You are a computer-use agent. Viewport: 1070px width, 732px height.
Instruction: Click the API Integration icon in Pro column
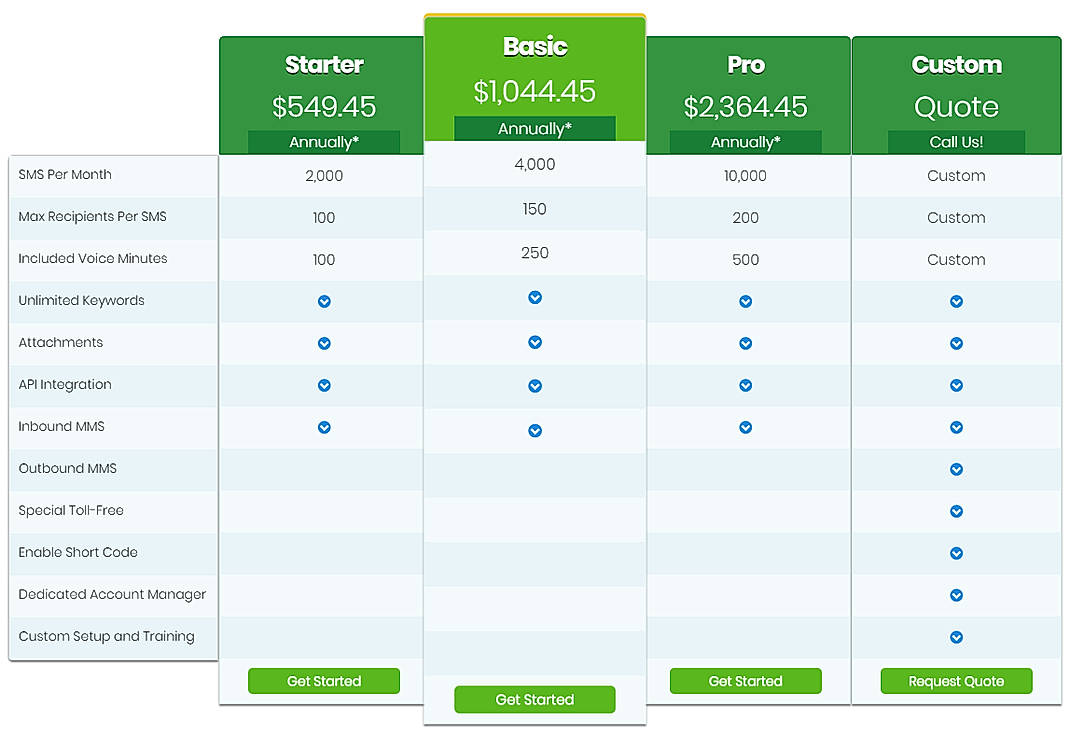pos(746,385)
